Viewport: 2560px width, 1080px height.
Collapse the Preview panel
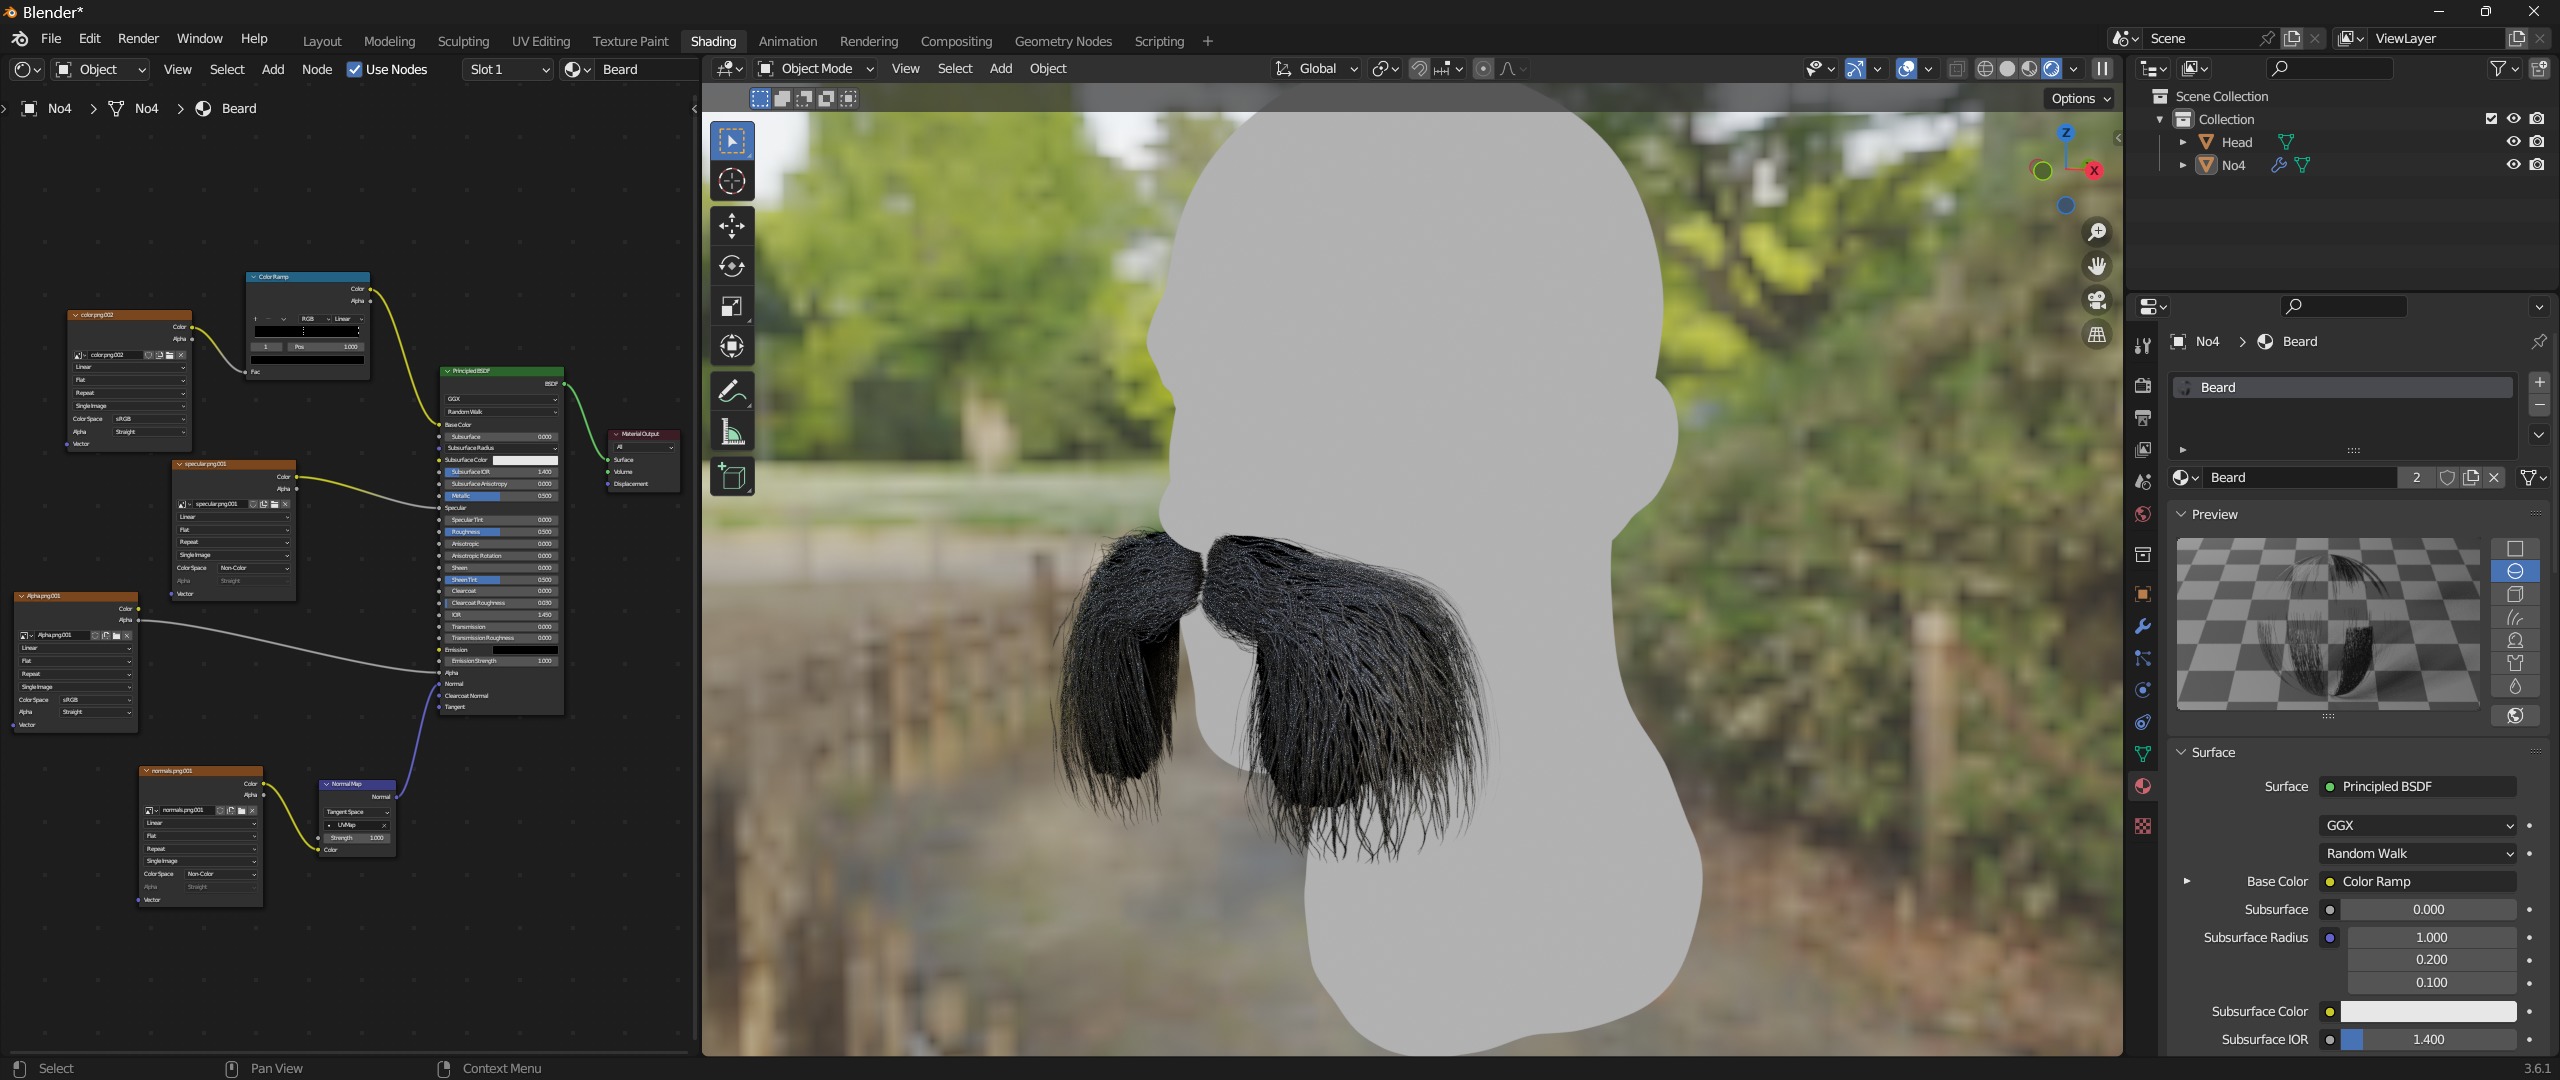click(x=2181, y=514)
